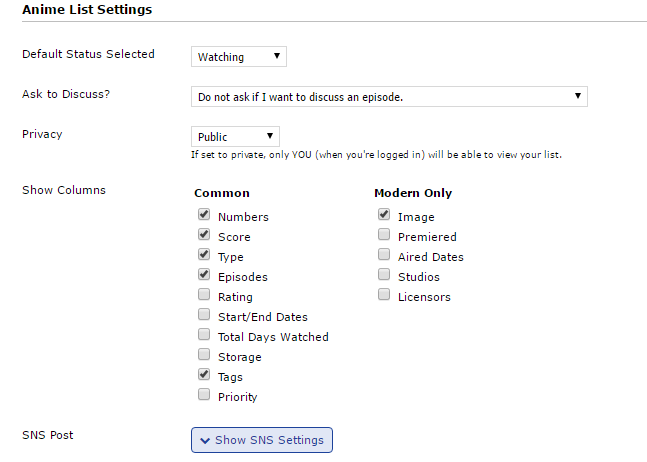Enable Total Days Watched column
Screen dimensions: 647x462
(x=204, y=335)
